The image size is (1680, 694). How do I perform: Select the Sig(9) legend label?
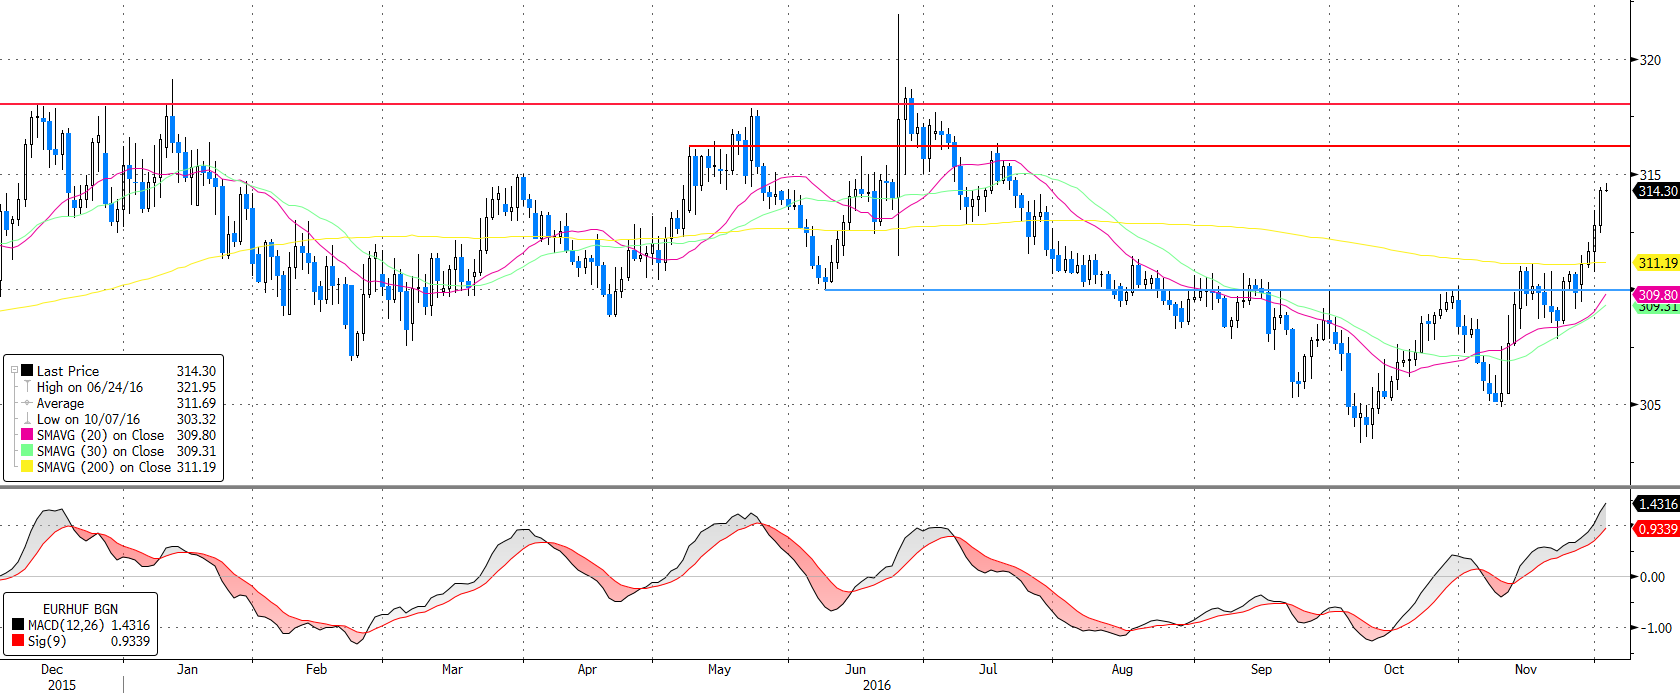click(x=47, y=641)
